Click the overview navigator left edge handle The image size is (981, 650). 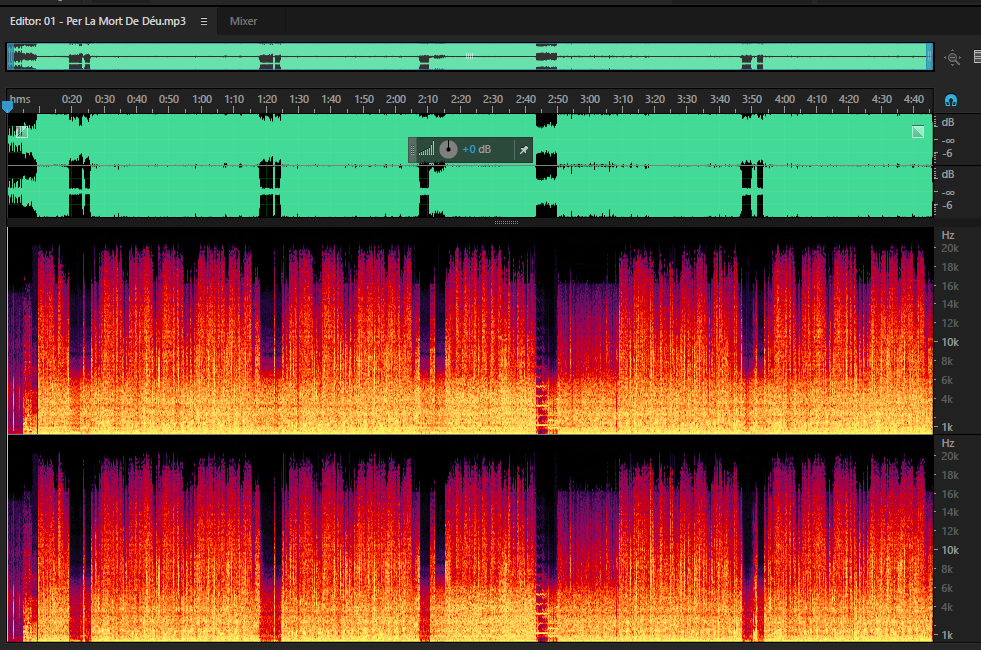pyautogui.click(x=10, y=57)
